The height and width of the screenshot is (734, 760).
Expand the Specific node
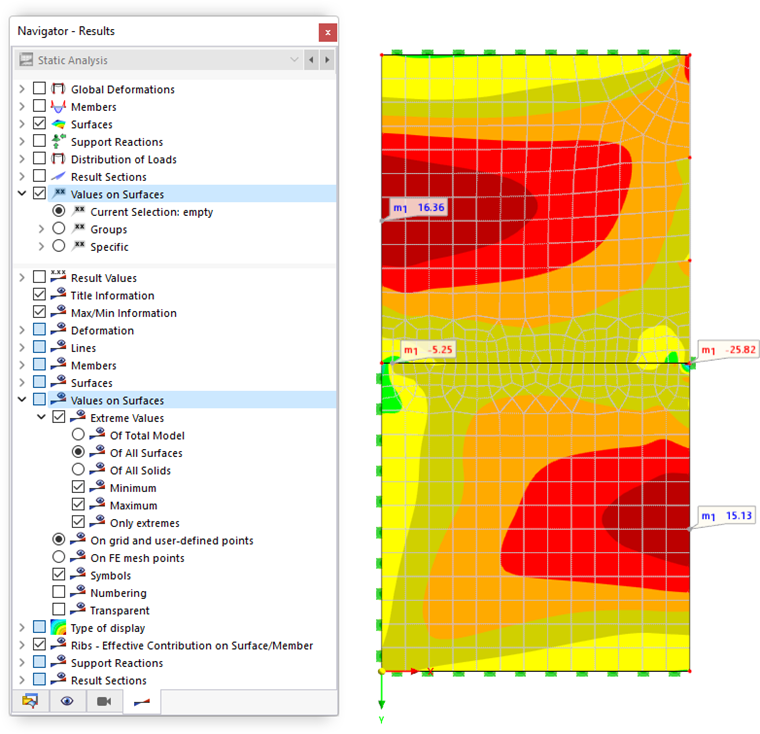41,246
